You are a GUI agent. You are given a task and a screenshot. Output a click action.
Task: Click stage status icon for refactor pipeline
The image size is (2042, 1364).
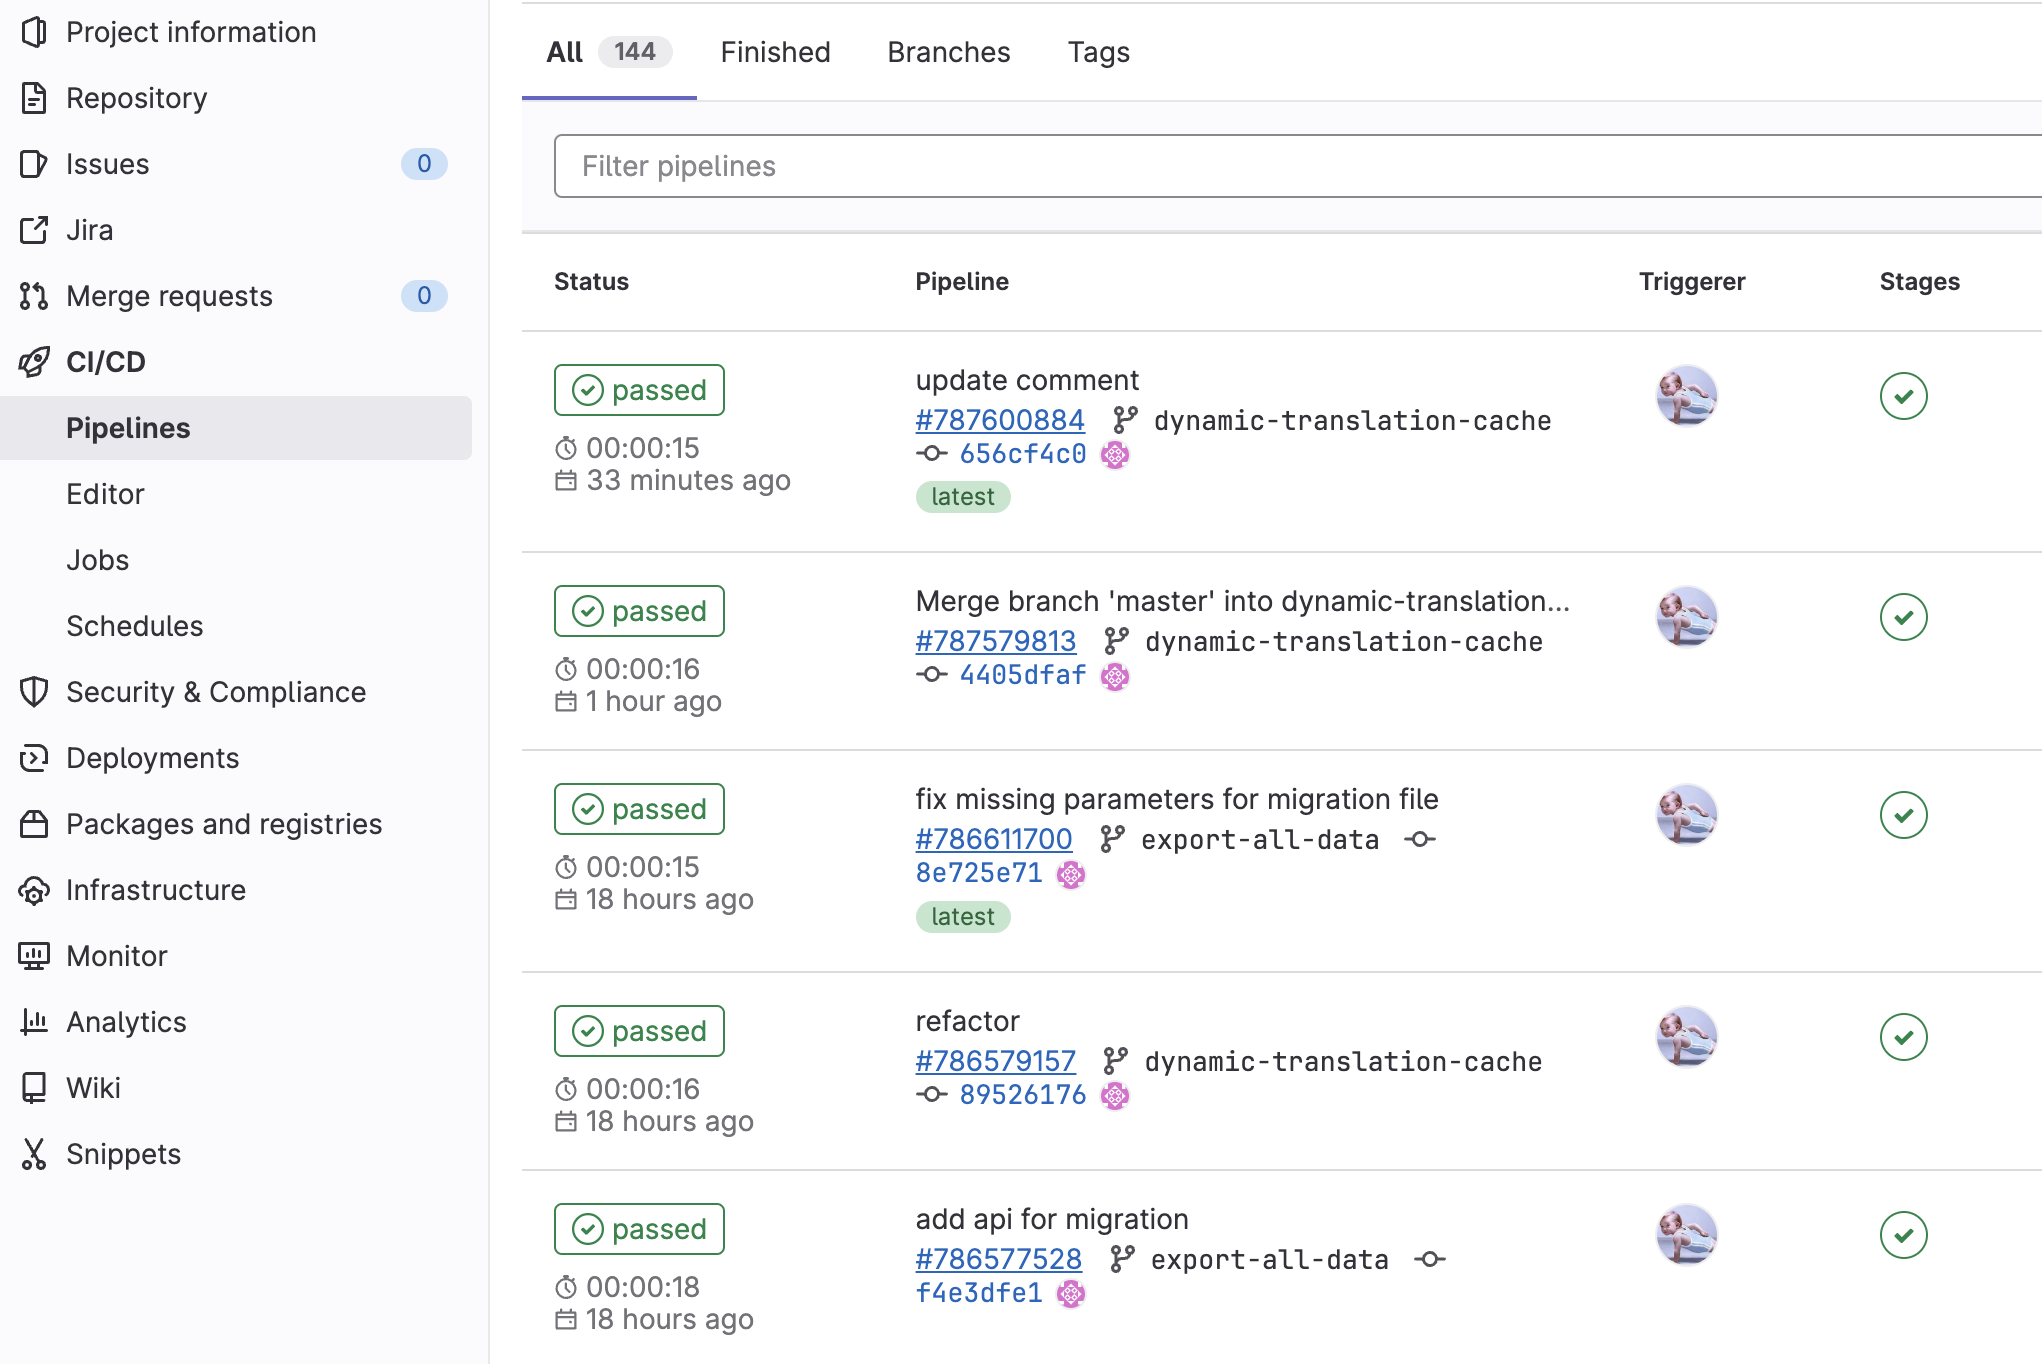coord(1903,1037)
